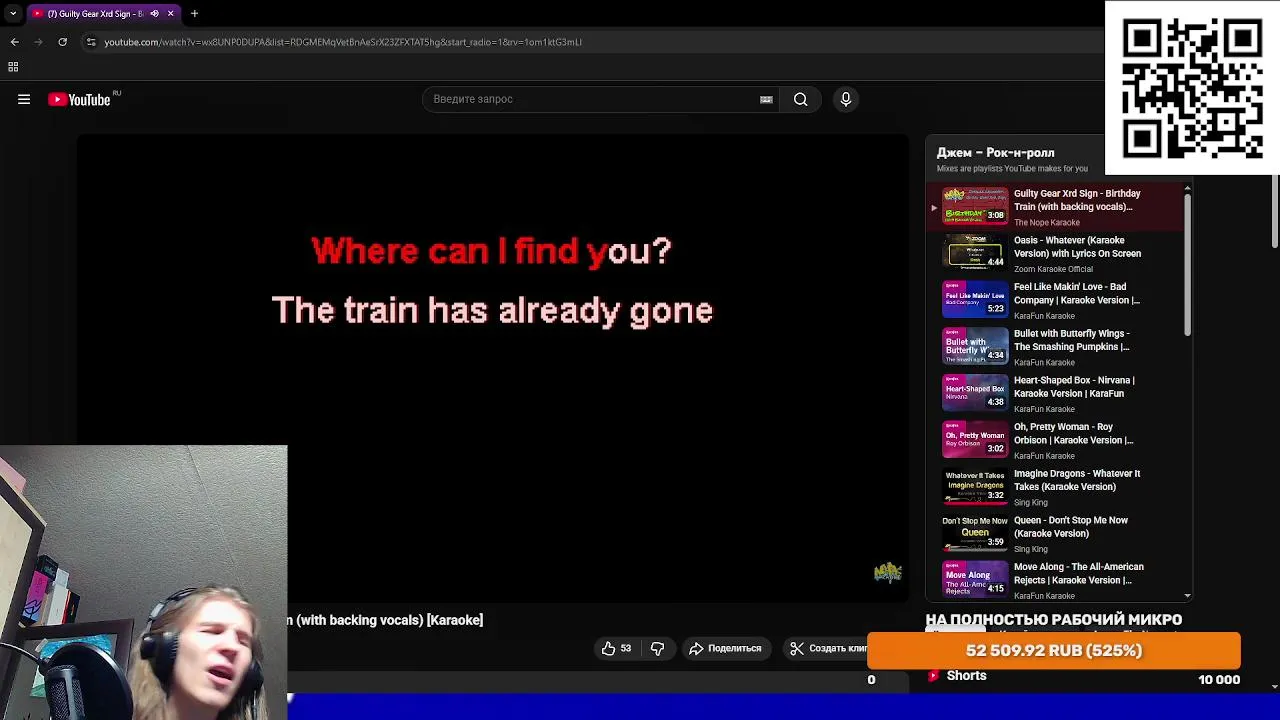Open Feel Like Makin' Love thumbnail
This screenshot has height=720, width=1280.
coord(975,299)
